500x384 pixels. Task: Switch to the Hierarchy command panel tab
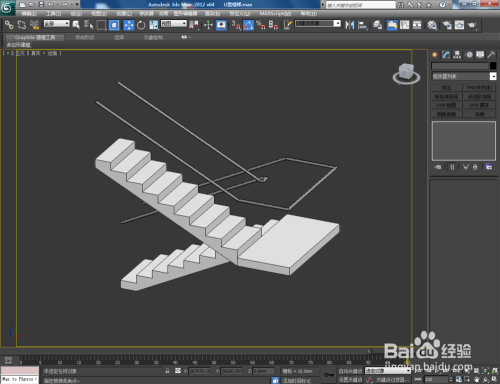[457, 55]
